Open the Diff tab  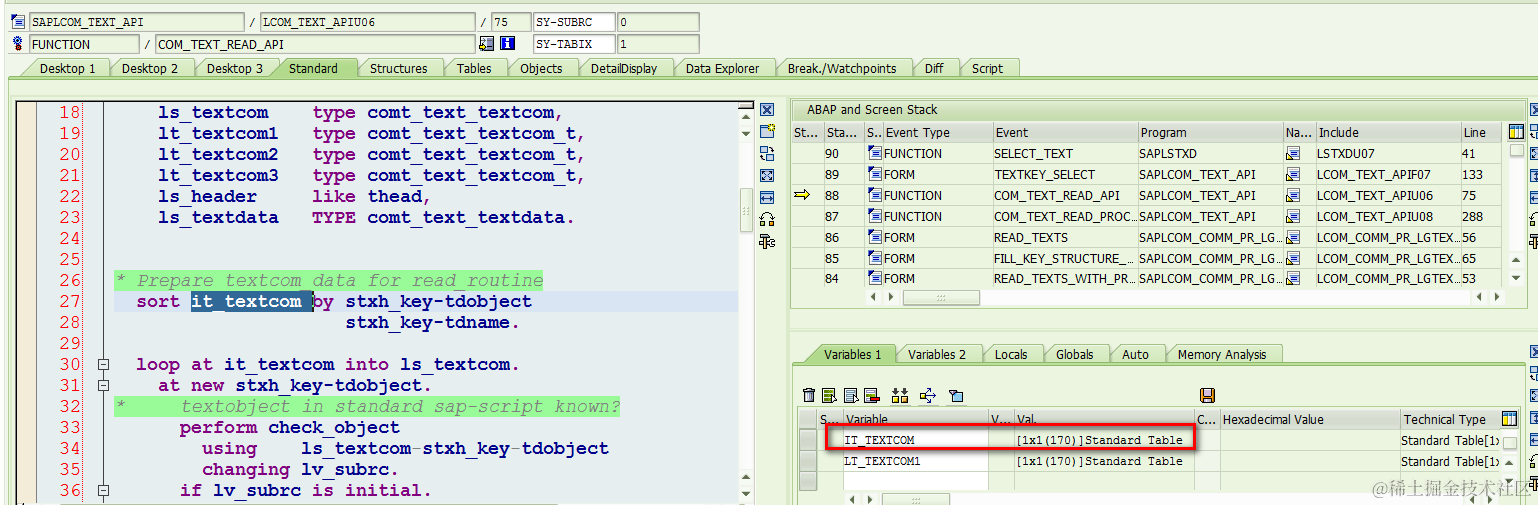tap(933, 68)
